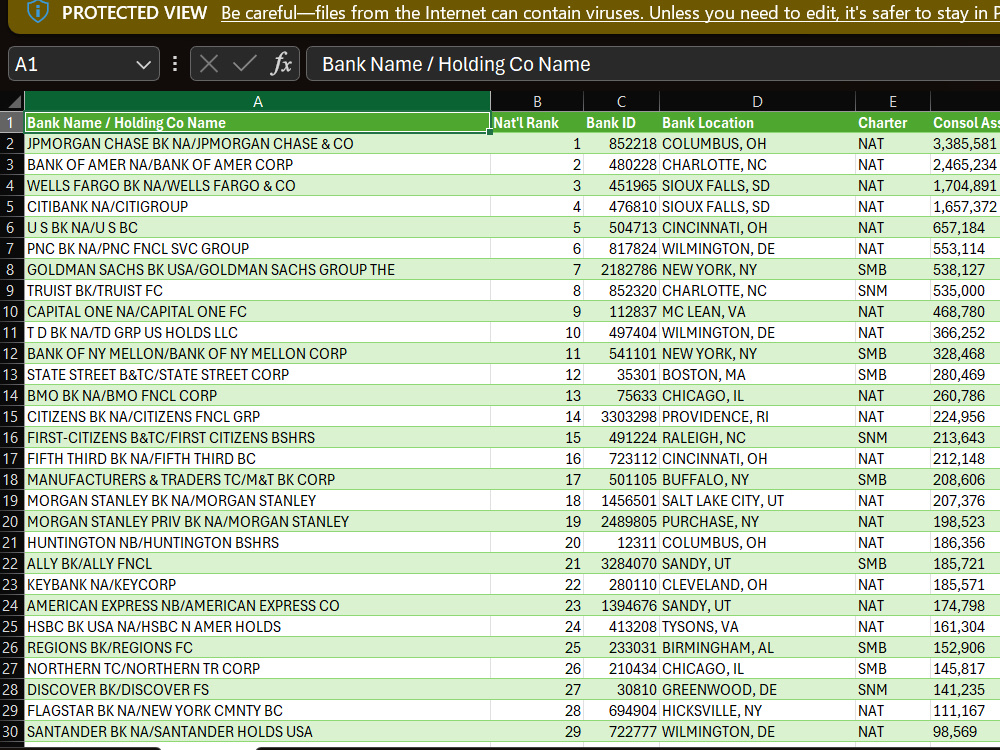Click location cell 'HICKSVILLE, NY'
The width and height of the screenshot is (1000, 750).
pyautogui.click(x=757, y=710)
